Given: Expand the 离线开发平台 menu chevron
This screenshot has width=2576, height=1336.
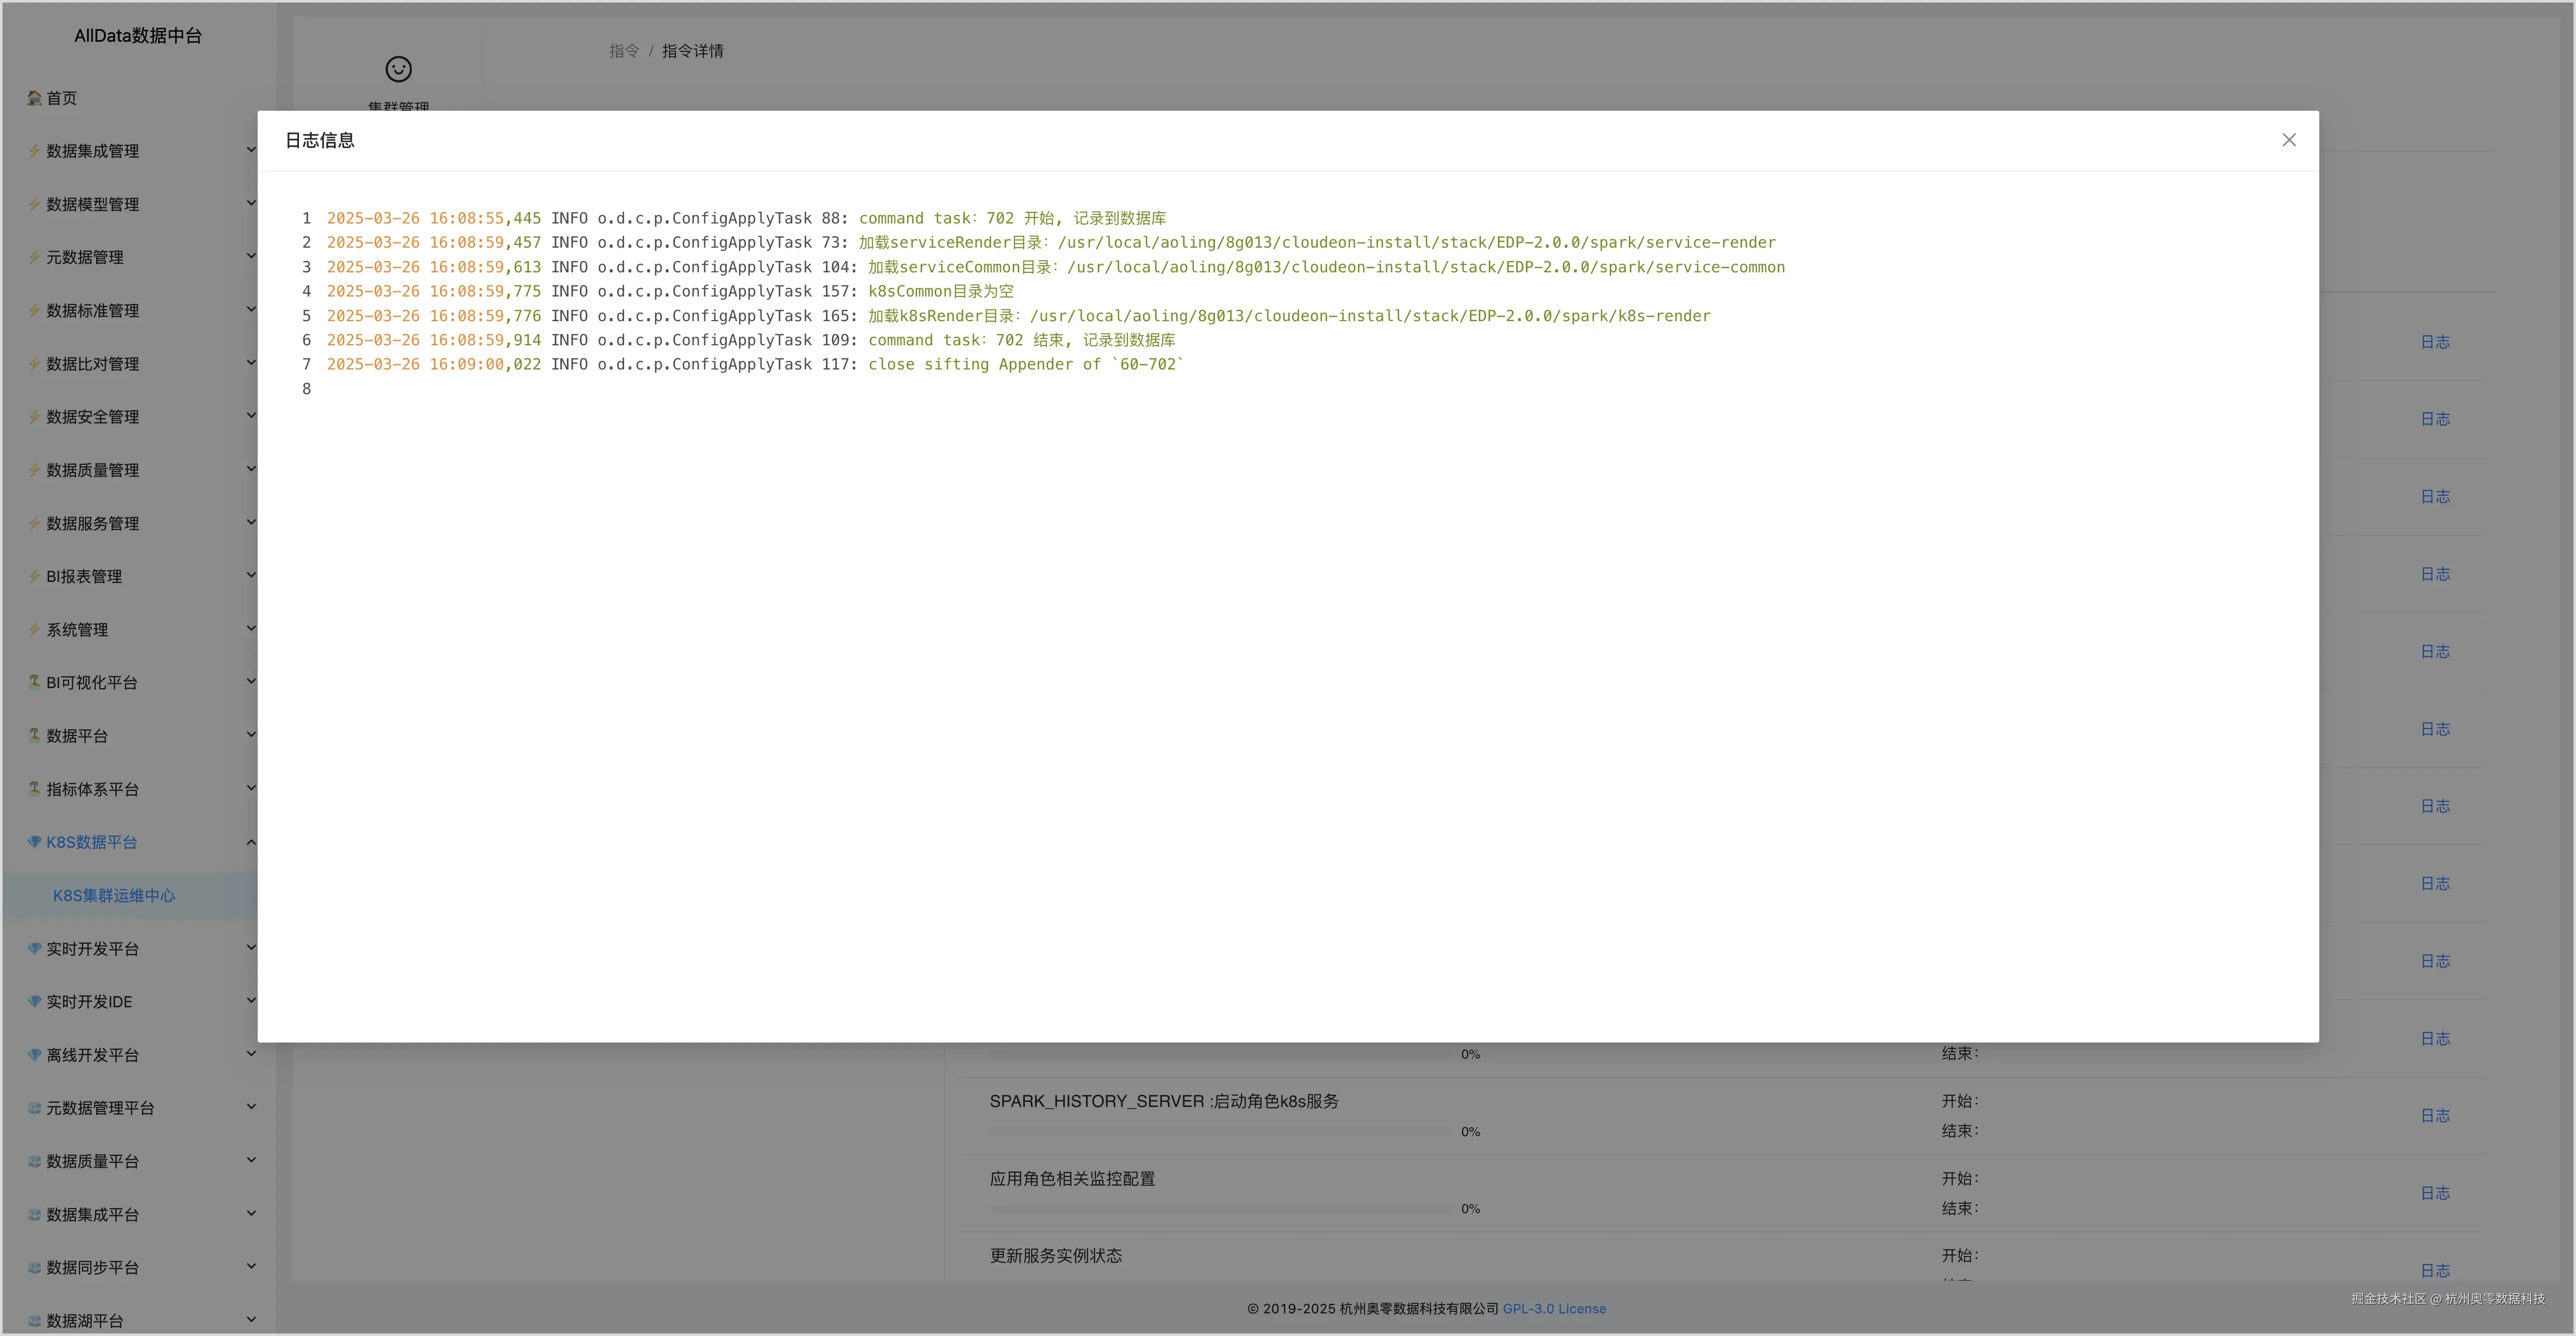Looking at the screenshot, I should pos(251,1054).
